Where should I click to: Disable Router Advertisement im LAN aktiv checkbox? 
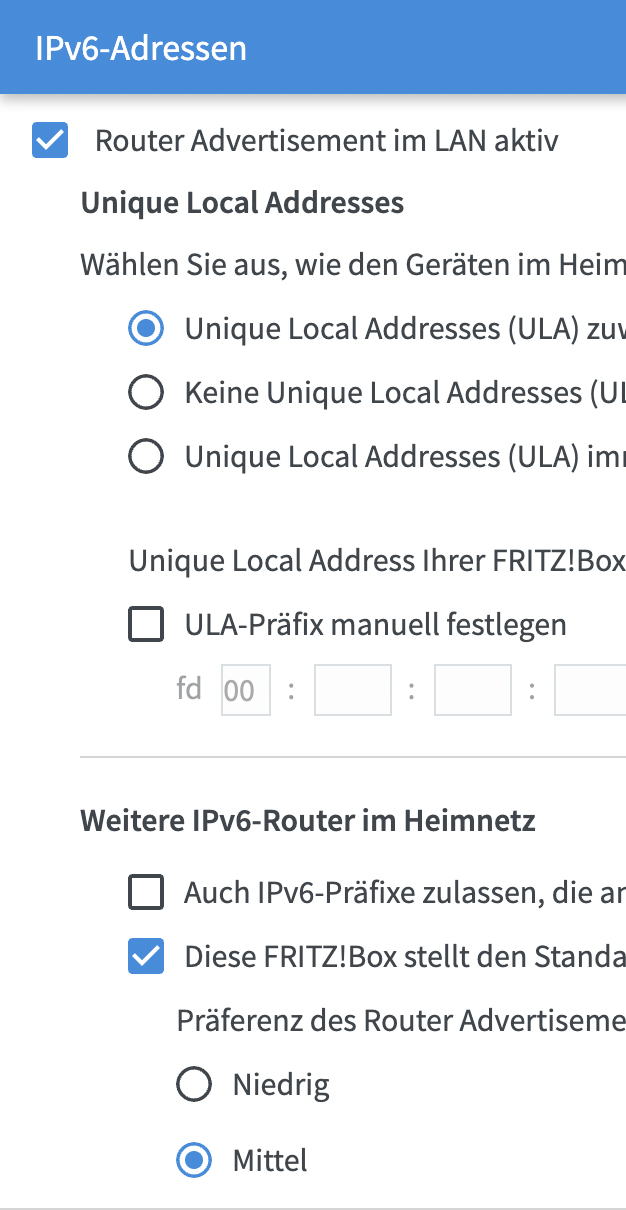click(50, 141)
